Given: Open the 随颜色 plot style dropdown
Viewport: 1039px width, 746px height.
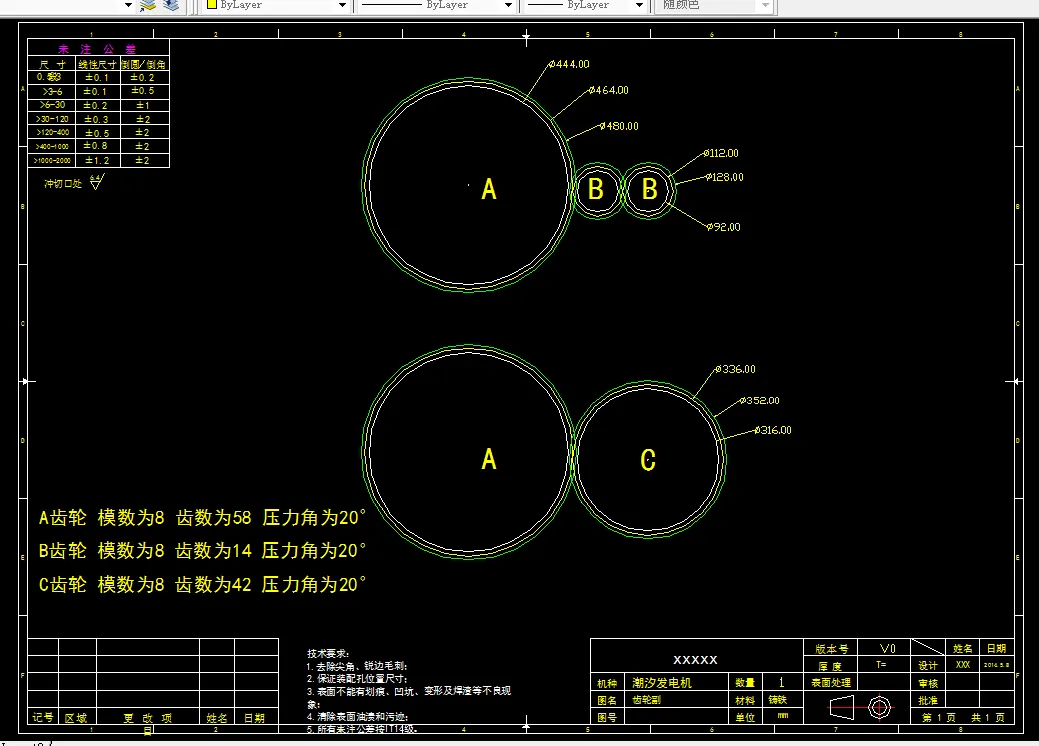Looking at the screenshot, I should 765,5.
